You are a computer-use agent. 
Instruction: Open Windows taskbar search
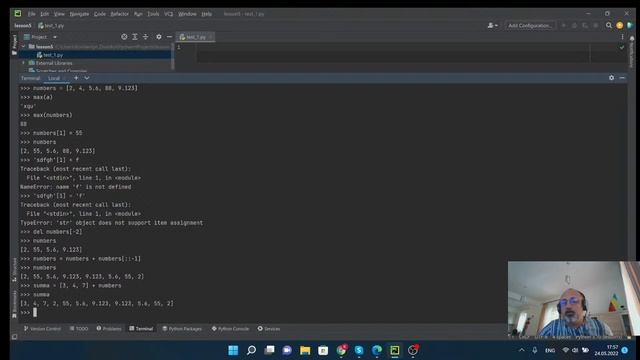point(251,350)
